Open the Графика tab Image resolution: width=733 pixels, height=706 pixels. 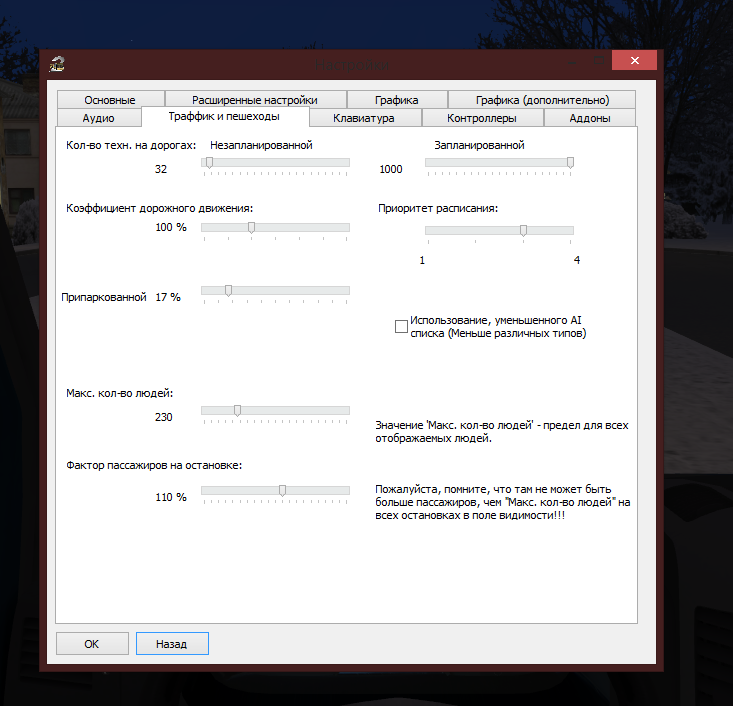[x=397, y=100]
